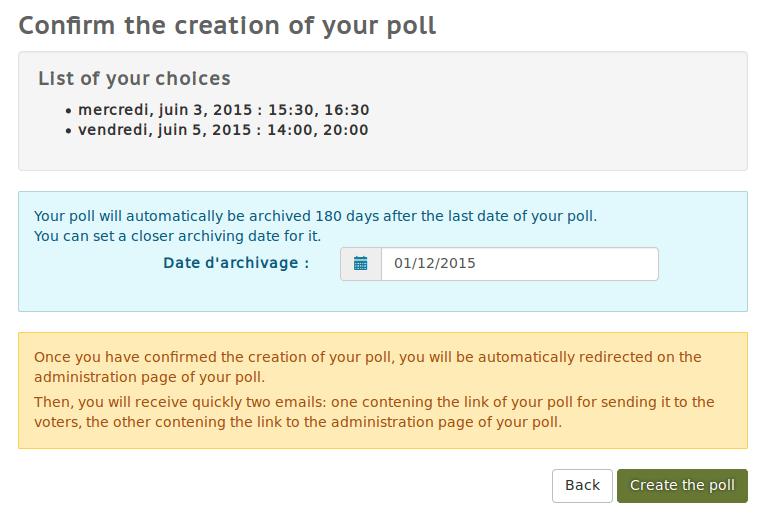Click the 180 days archive notice sentence
The image size is (760, 512).
pyautogui.click(x=316, y=216)
